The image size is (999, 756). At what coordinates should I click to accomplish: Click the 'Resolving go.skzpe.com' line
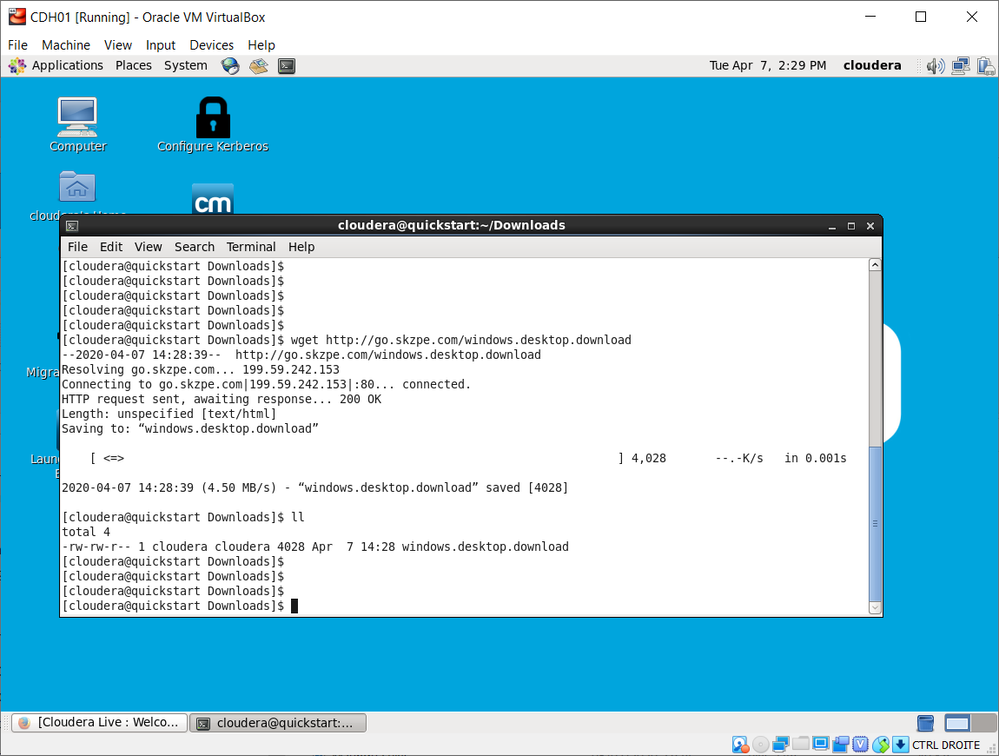click(x=201, y=370)
